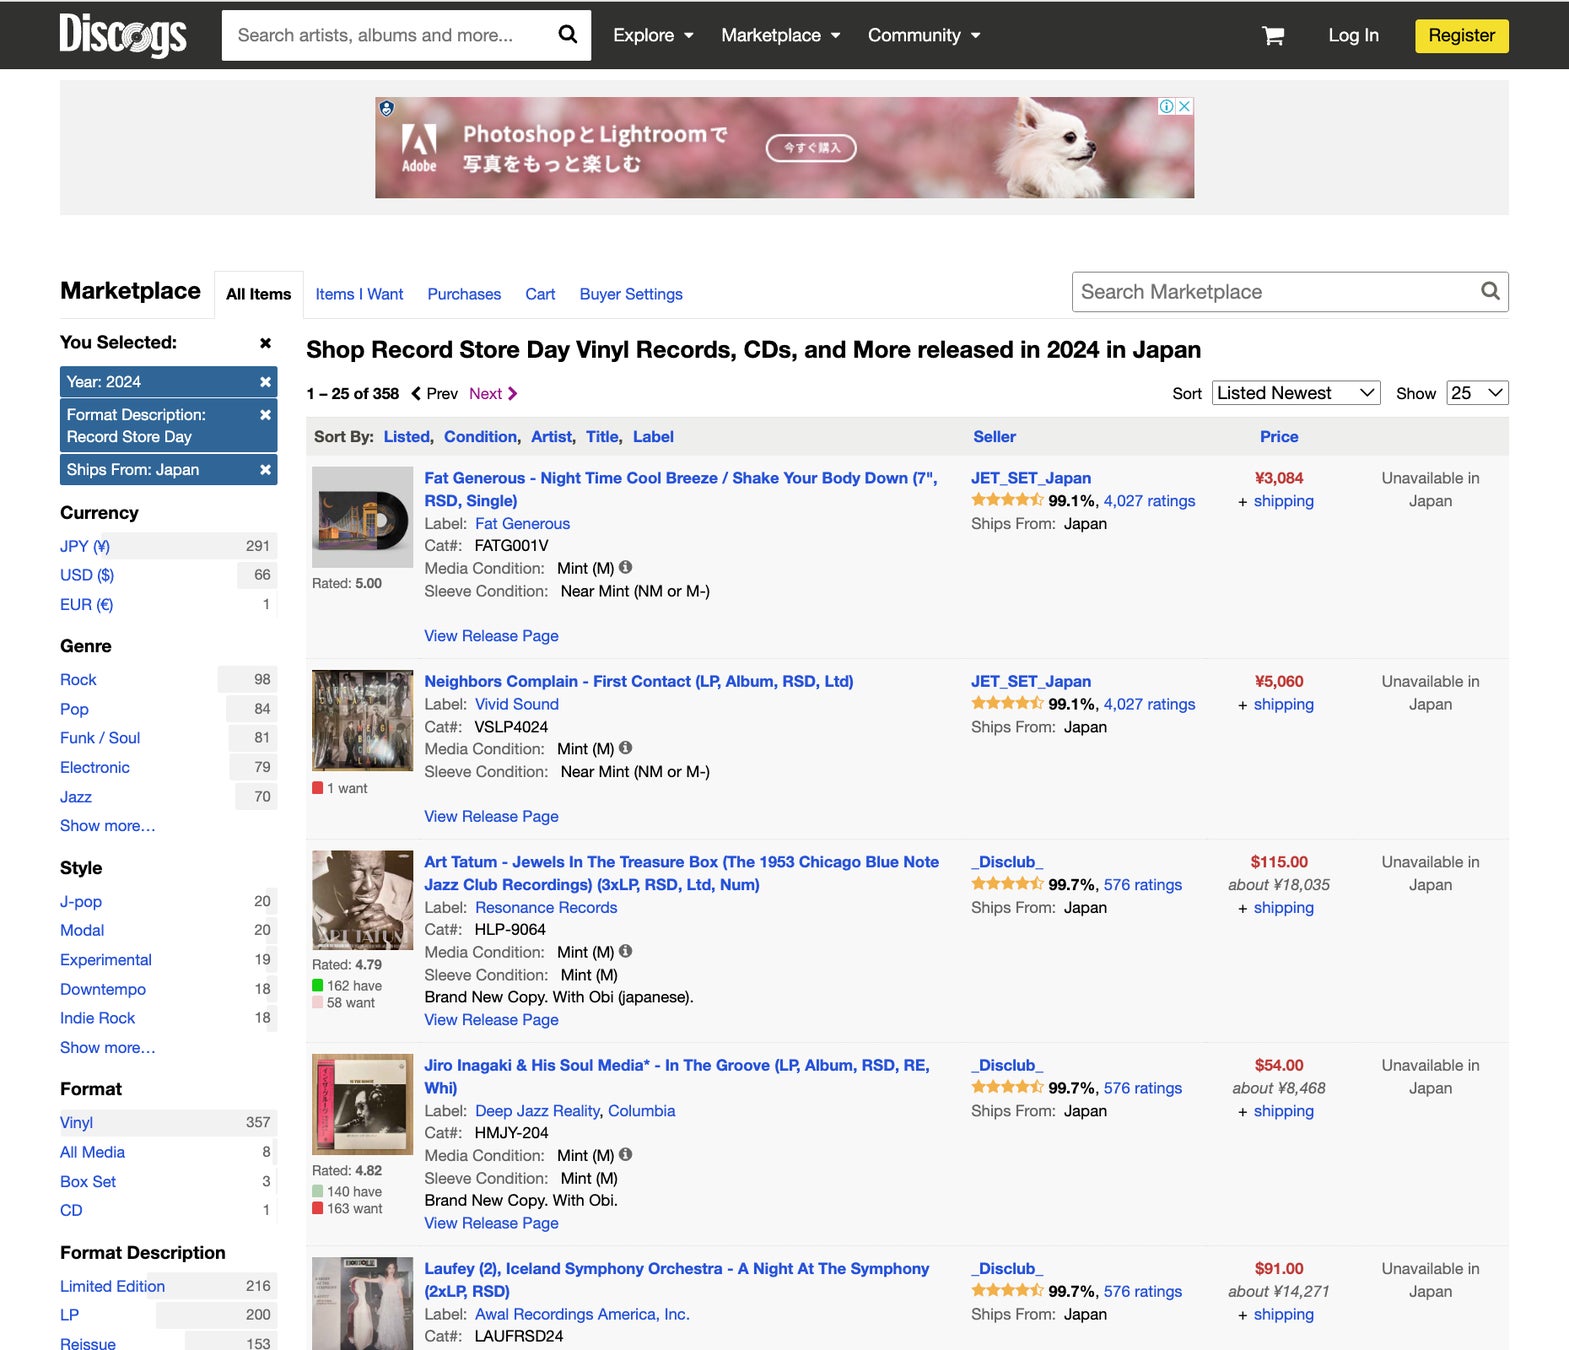Click the yellow Register button
The height and width of the screenshot is (1350, 1569).
1461,36
